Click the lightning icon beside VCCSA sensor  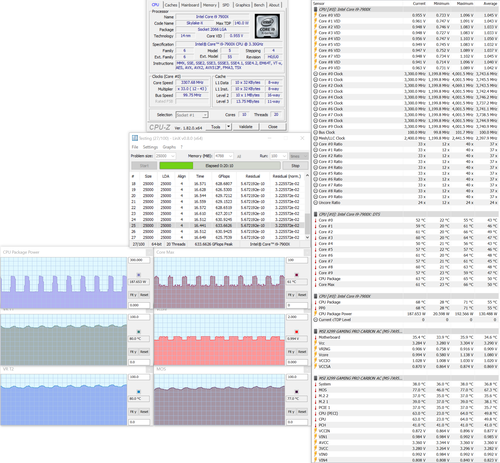315,367
